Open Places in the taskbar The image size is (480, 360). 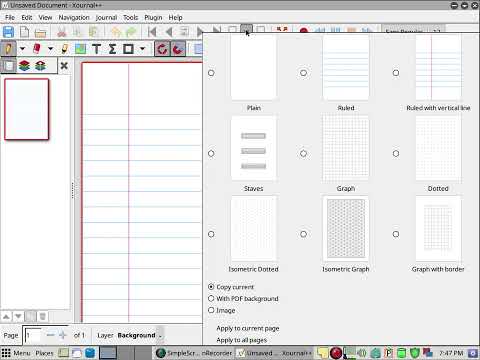(44, 353)
